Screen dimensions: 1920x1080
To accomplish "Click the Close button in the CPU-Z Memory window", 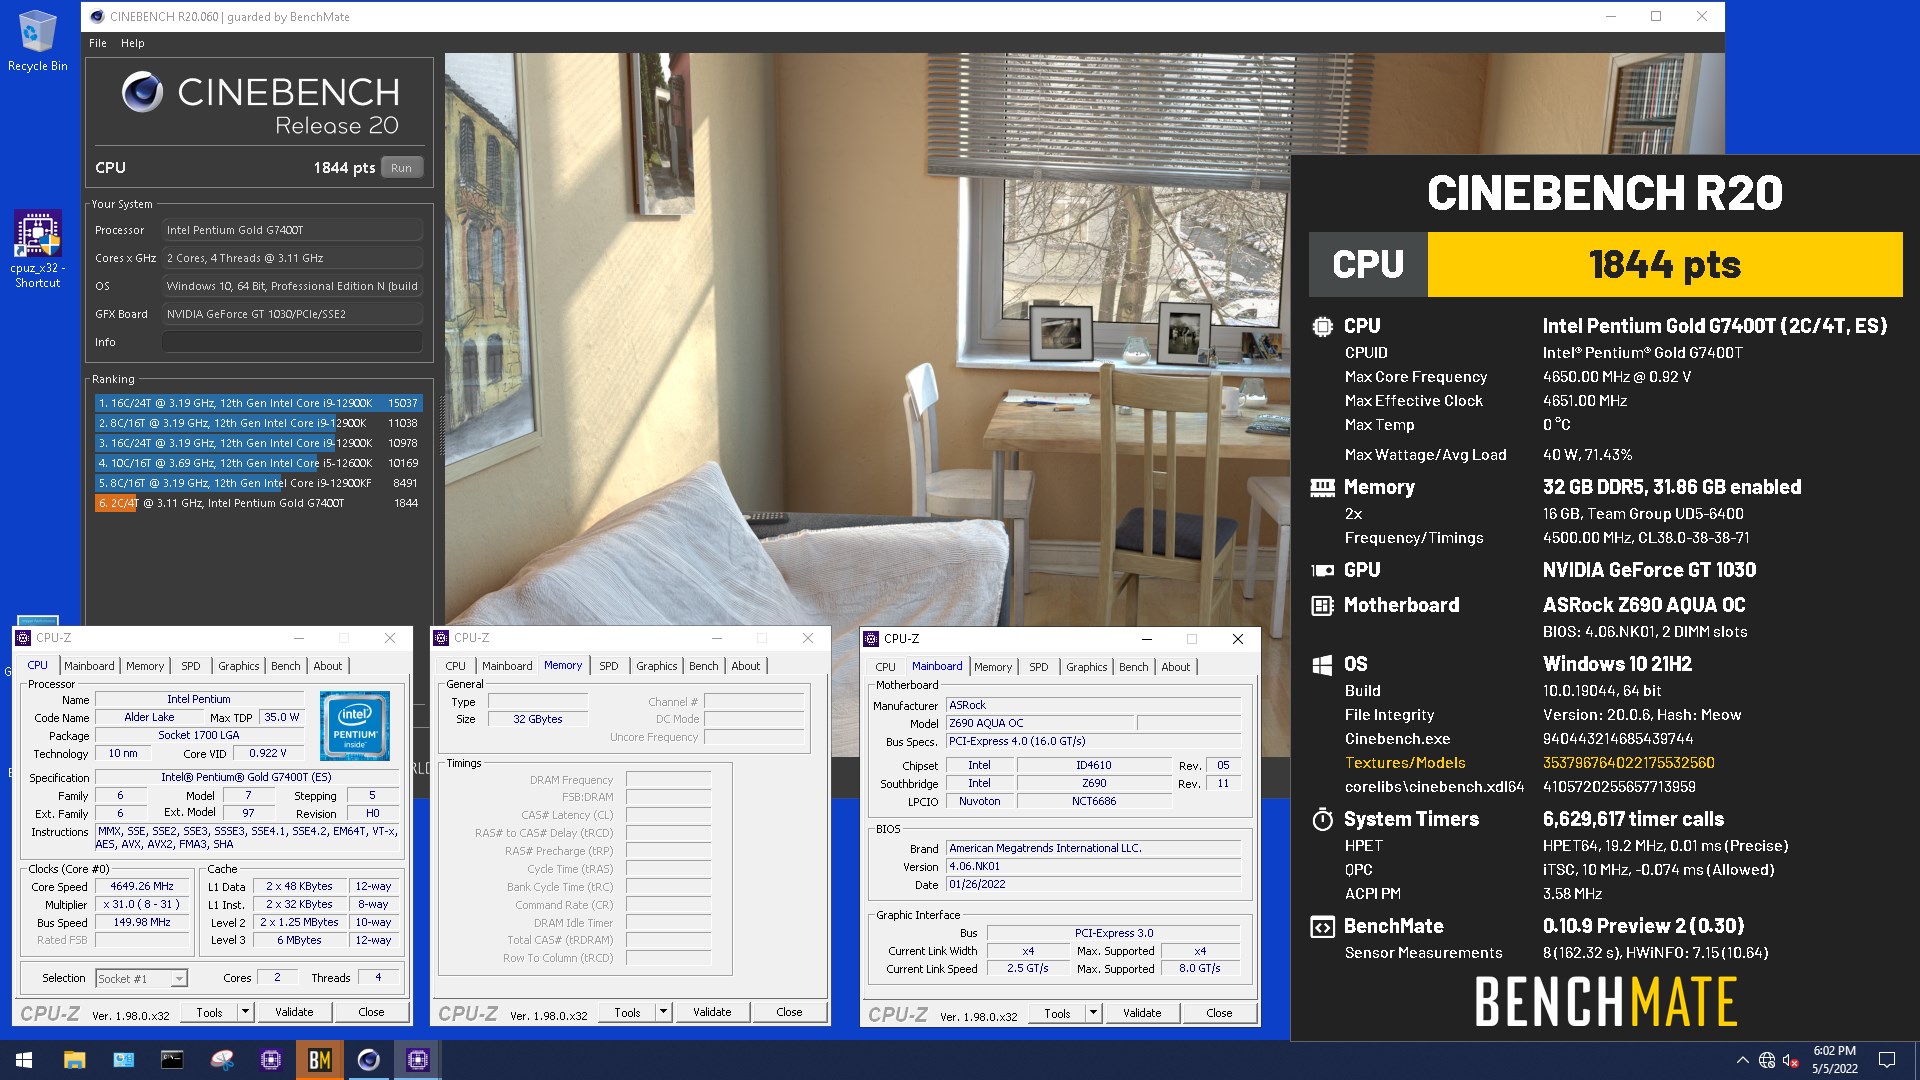I will [789, 1012].
